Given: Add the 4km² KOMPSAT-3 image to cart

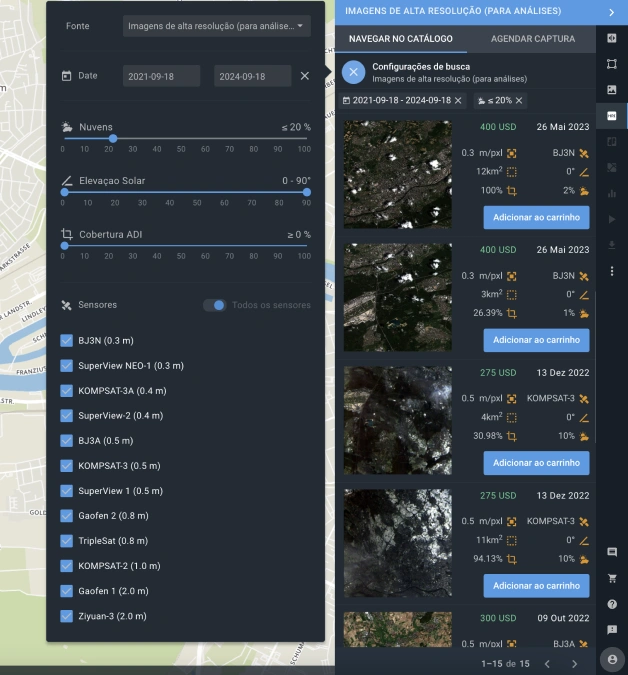Looking at the screenshot, I should pos(536,463).
